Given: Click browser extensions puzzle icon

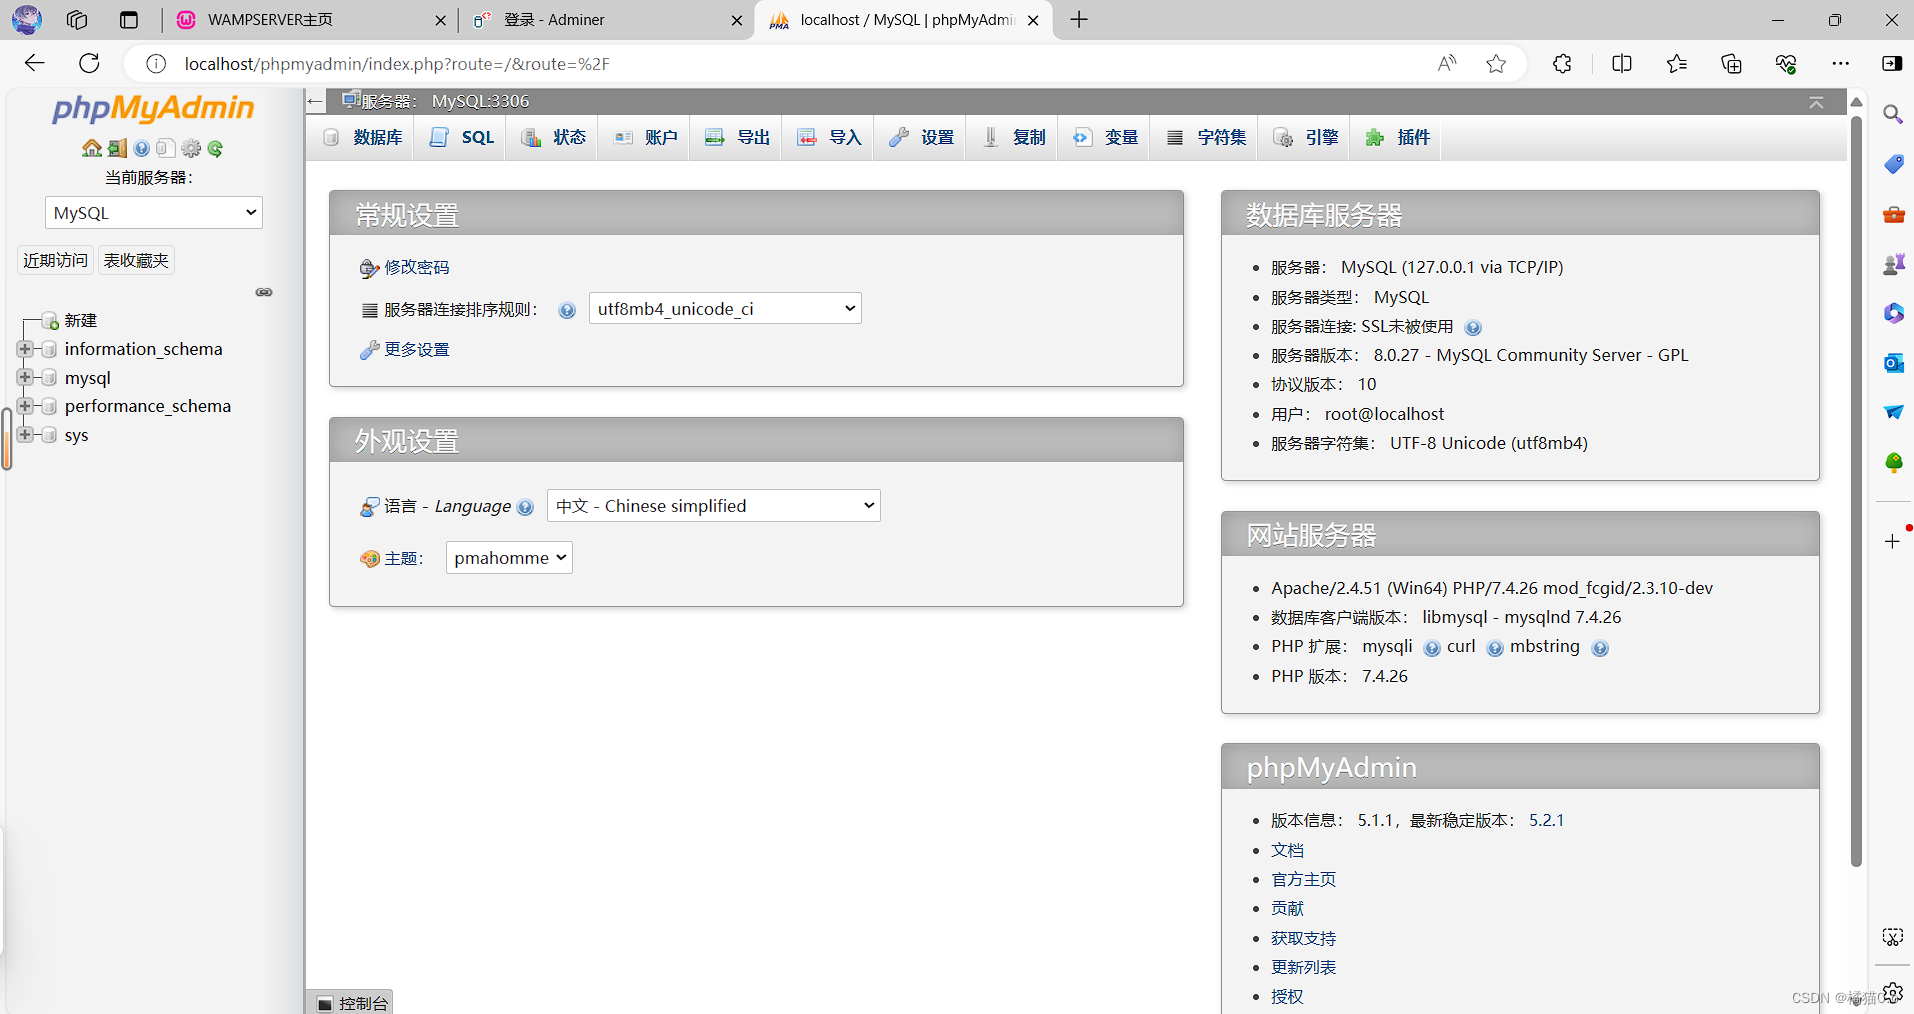Looking at the screenshot, I should point(1562,64).
